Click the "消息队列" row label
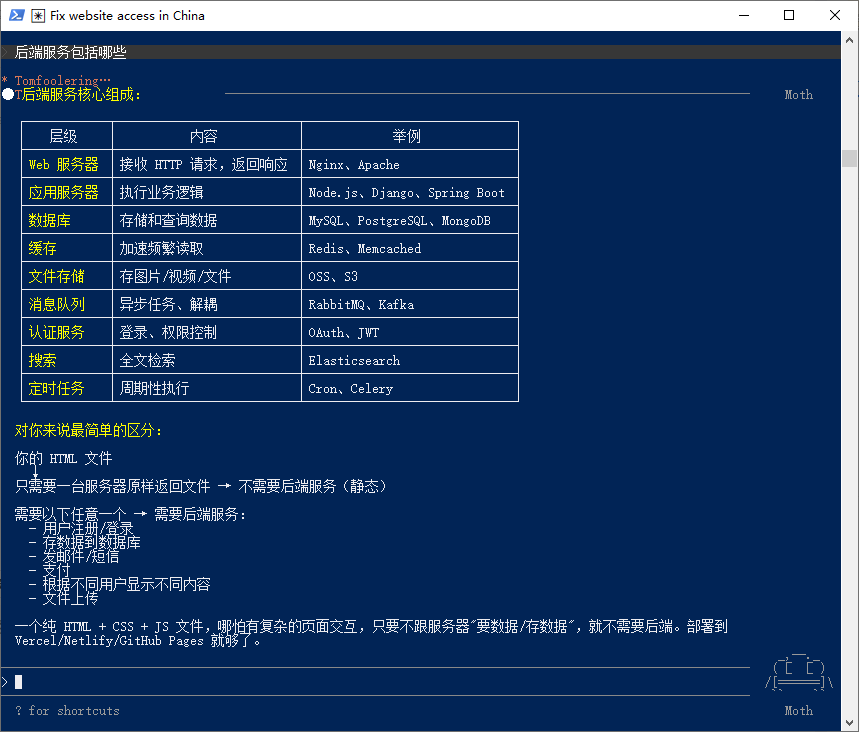Viewport: 859px width, 732px height. [x=57, y=305]
